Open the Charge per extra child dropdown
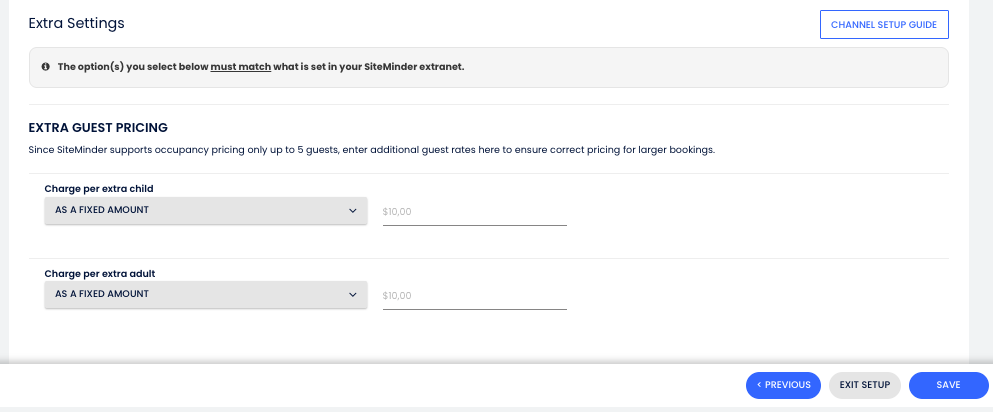The image size is (993, 412). coord(205,211)
